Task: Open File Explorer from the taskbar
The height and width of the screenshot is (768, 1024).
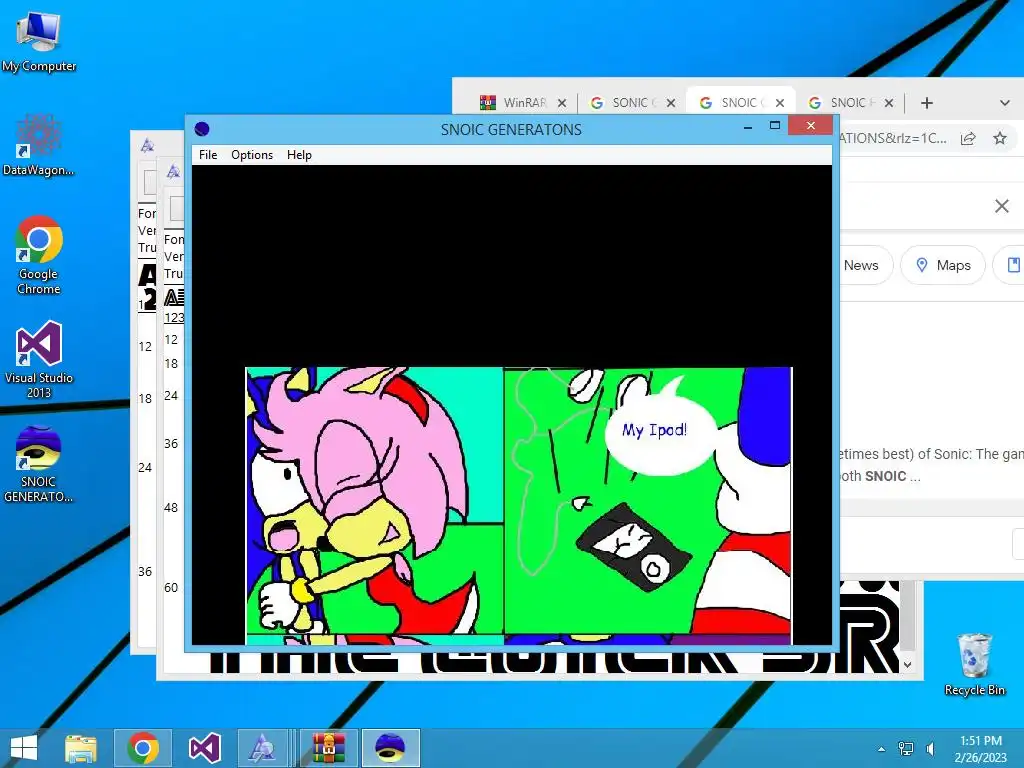Action: point(81,748)
